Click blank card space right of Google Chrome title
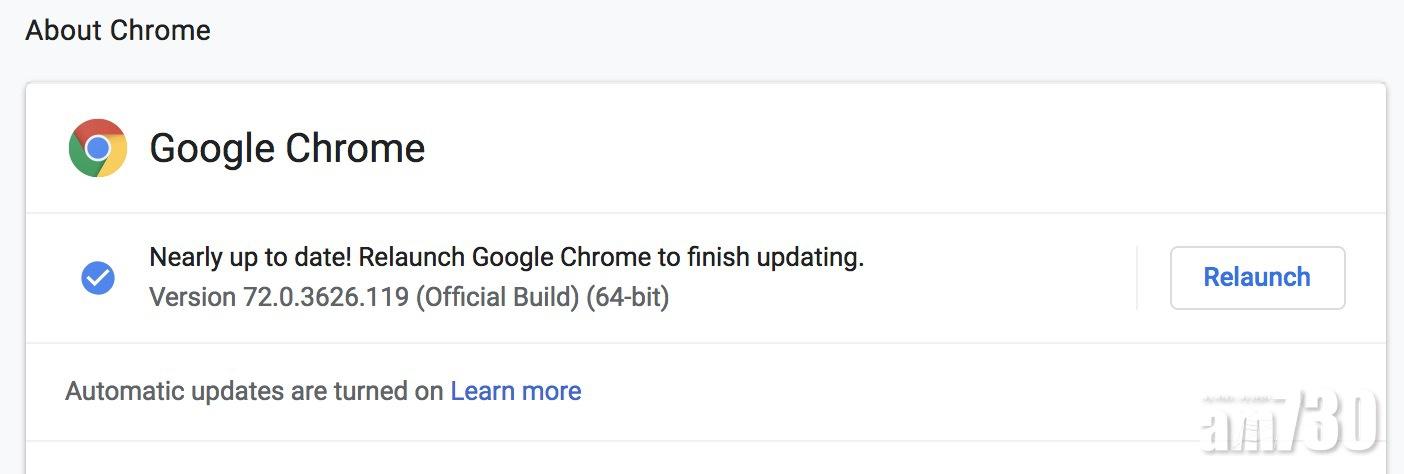This screenshot has height=474, width=1404. pyautogui.click(x=850, y=148)
